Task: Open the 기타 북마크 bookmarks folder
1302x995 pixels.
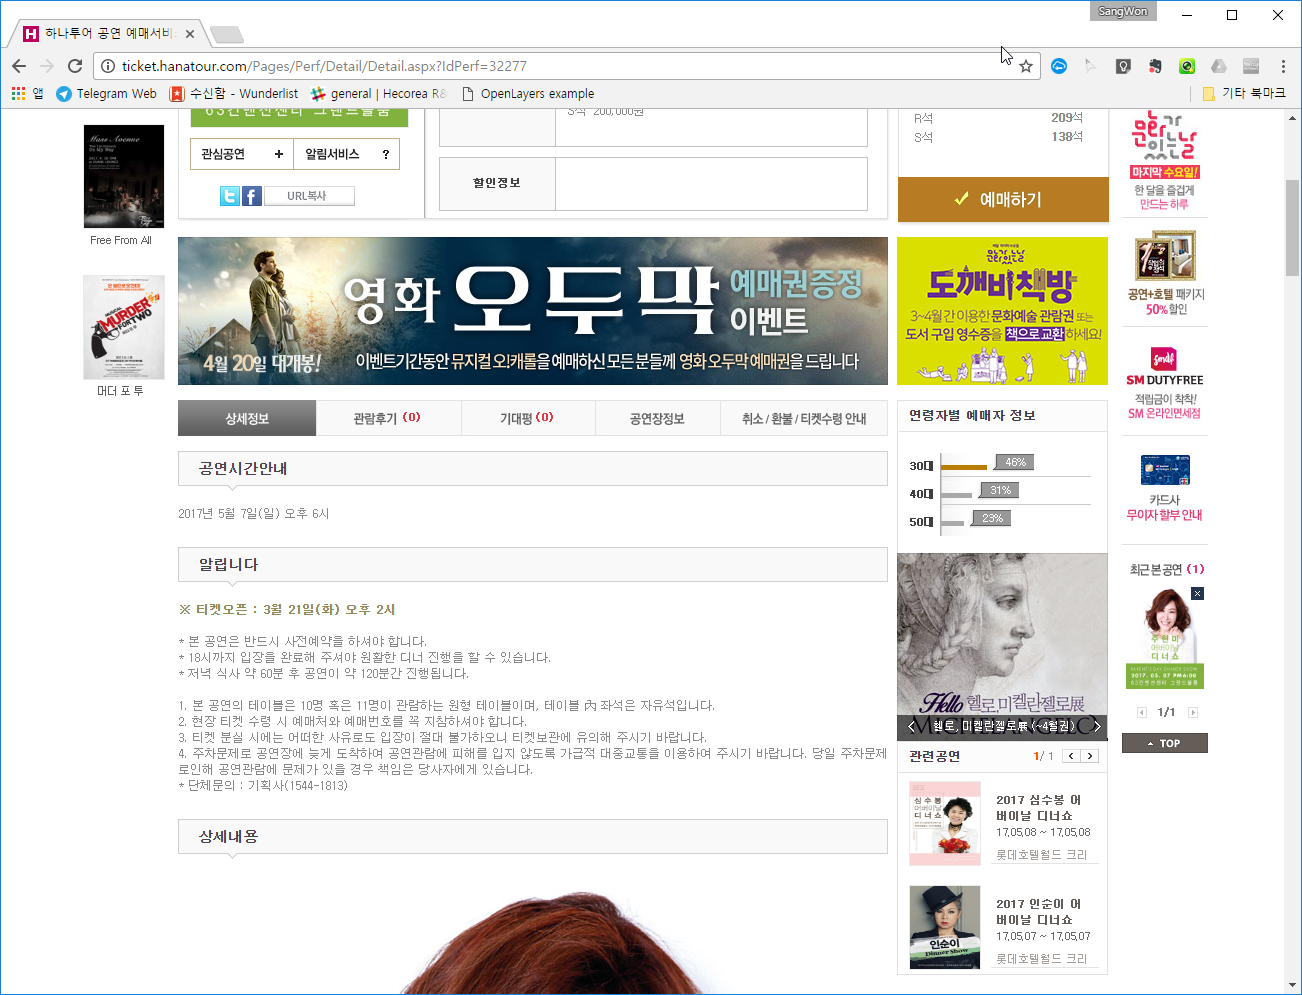Action: (1243, 93)
